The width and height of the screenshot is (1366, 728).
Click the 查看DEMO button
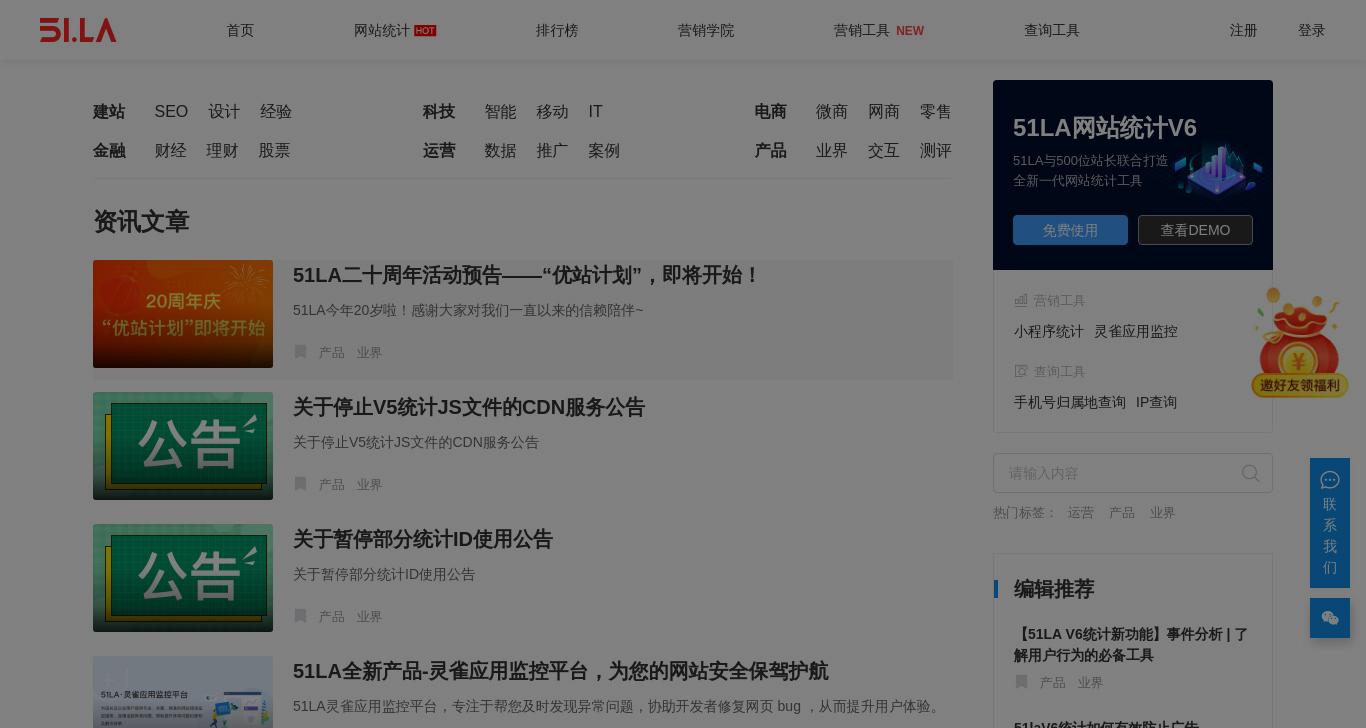1195,230
